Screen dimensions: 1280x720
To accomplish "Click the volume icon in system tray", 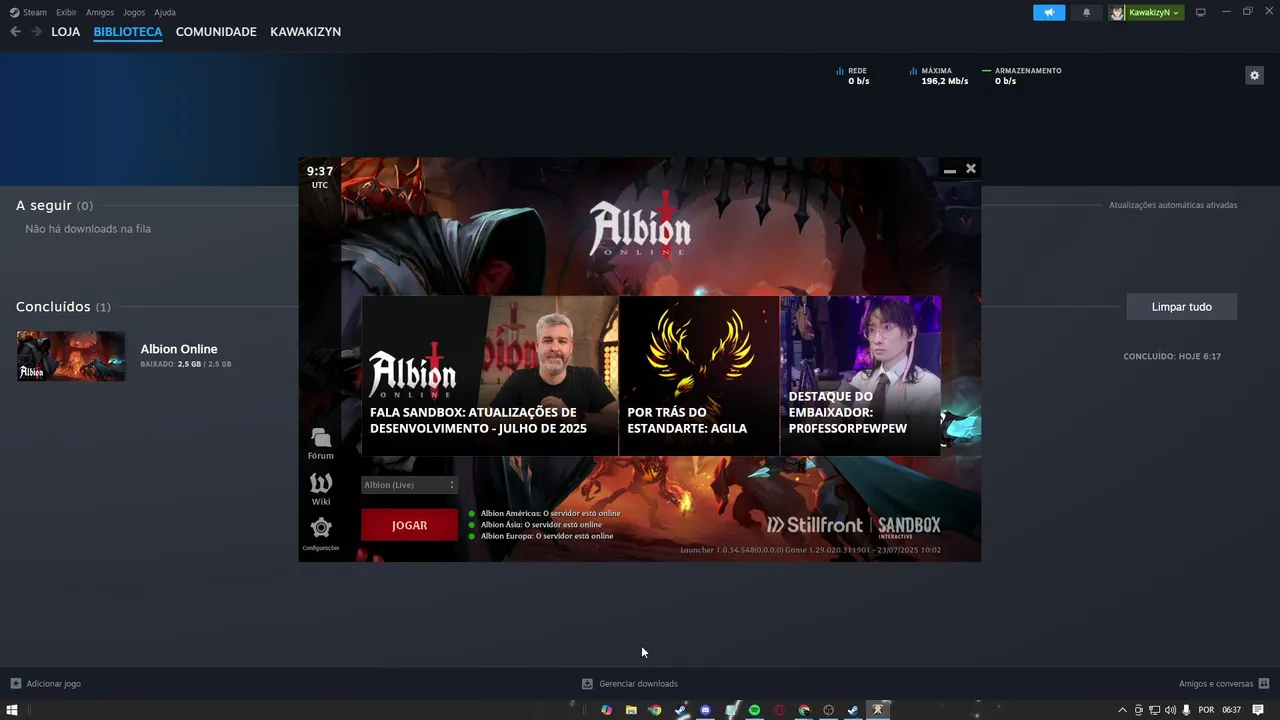I will (x=1170, y=710).
